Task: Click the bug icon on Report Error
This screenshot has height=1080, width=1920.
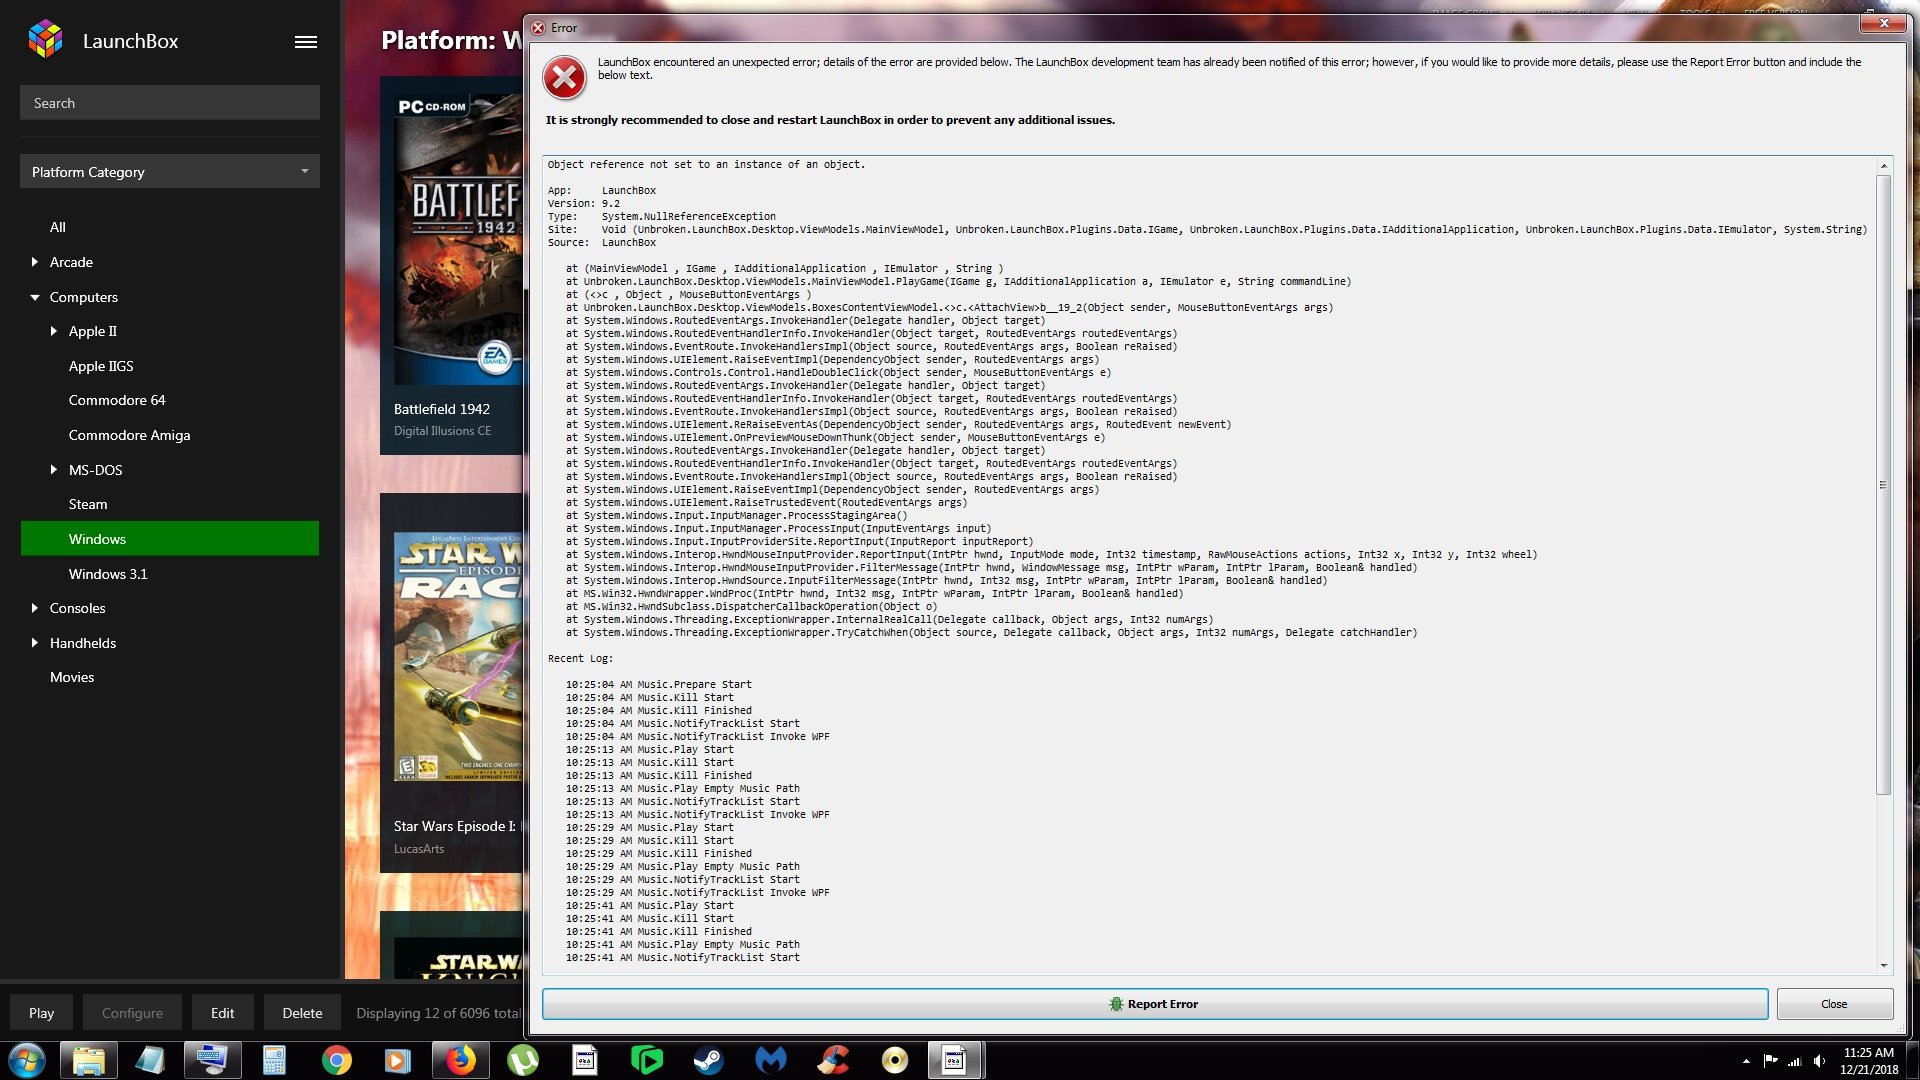Action: [x=1116, y=1004]
